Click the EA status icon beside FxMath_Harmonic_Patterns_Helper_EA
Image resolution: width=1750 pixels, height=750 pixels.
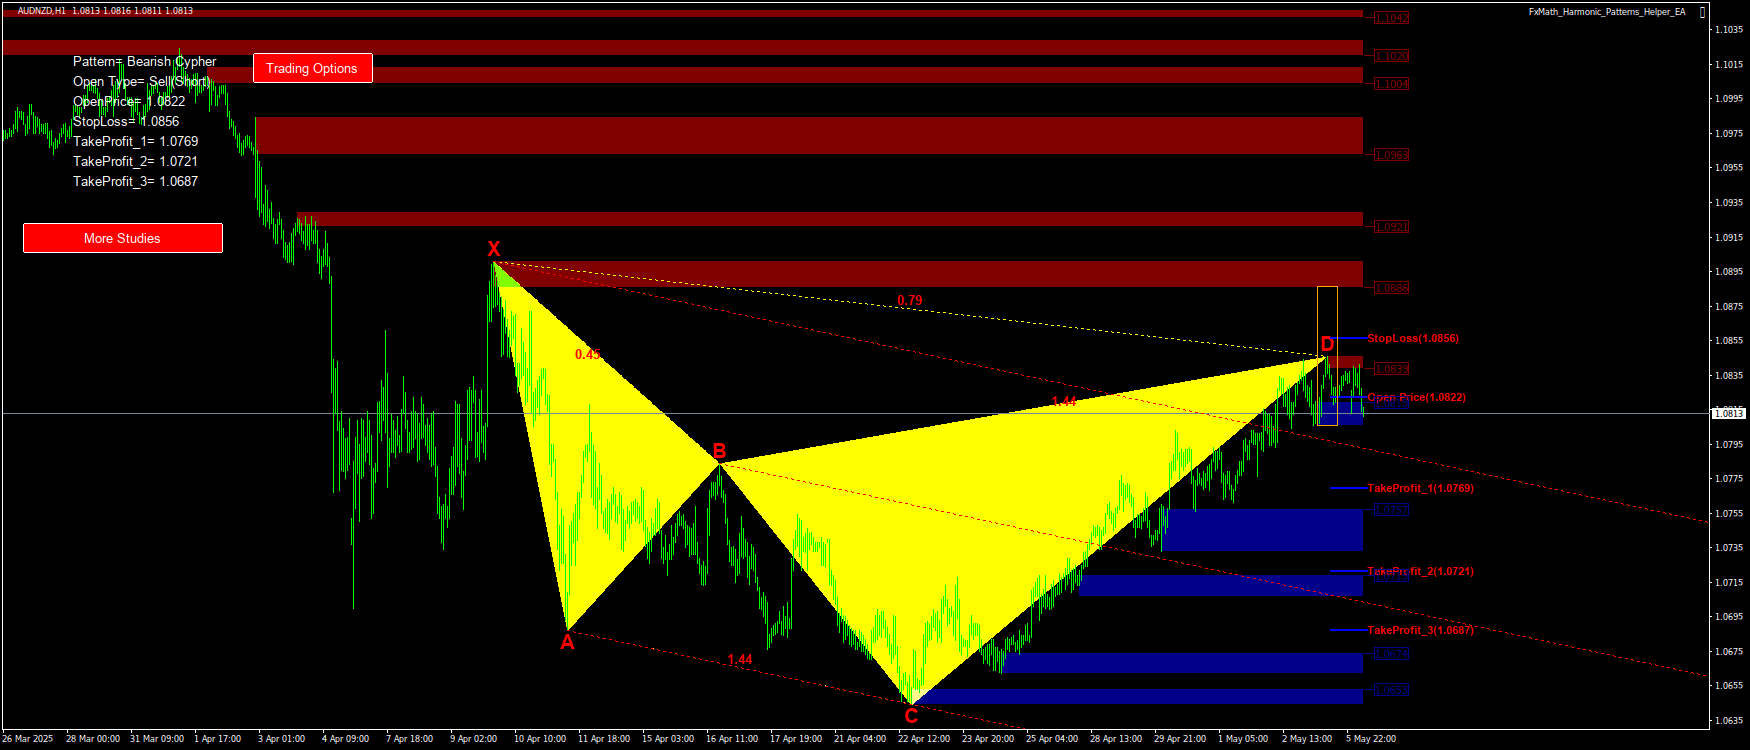1703,12
